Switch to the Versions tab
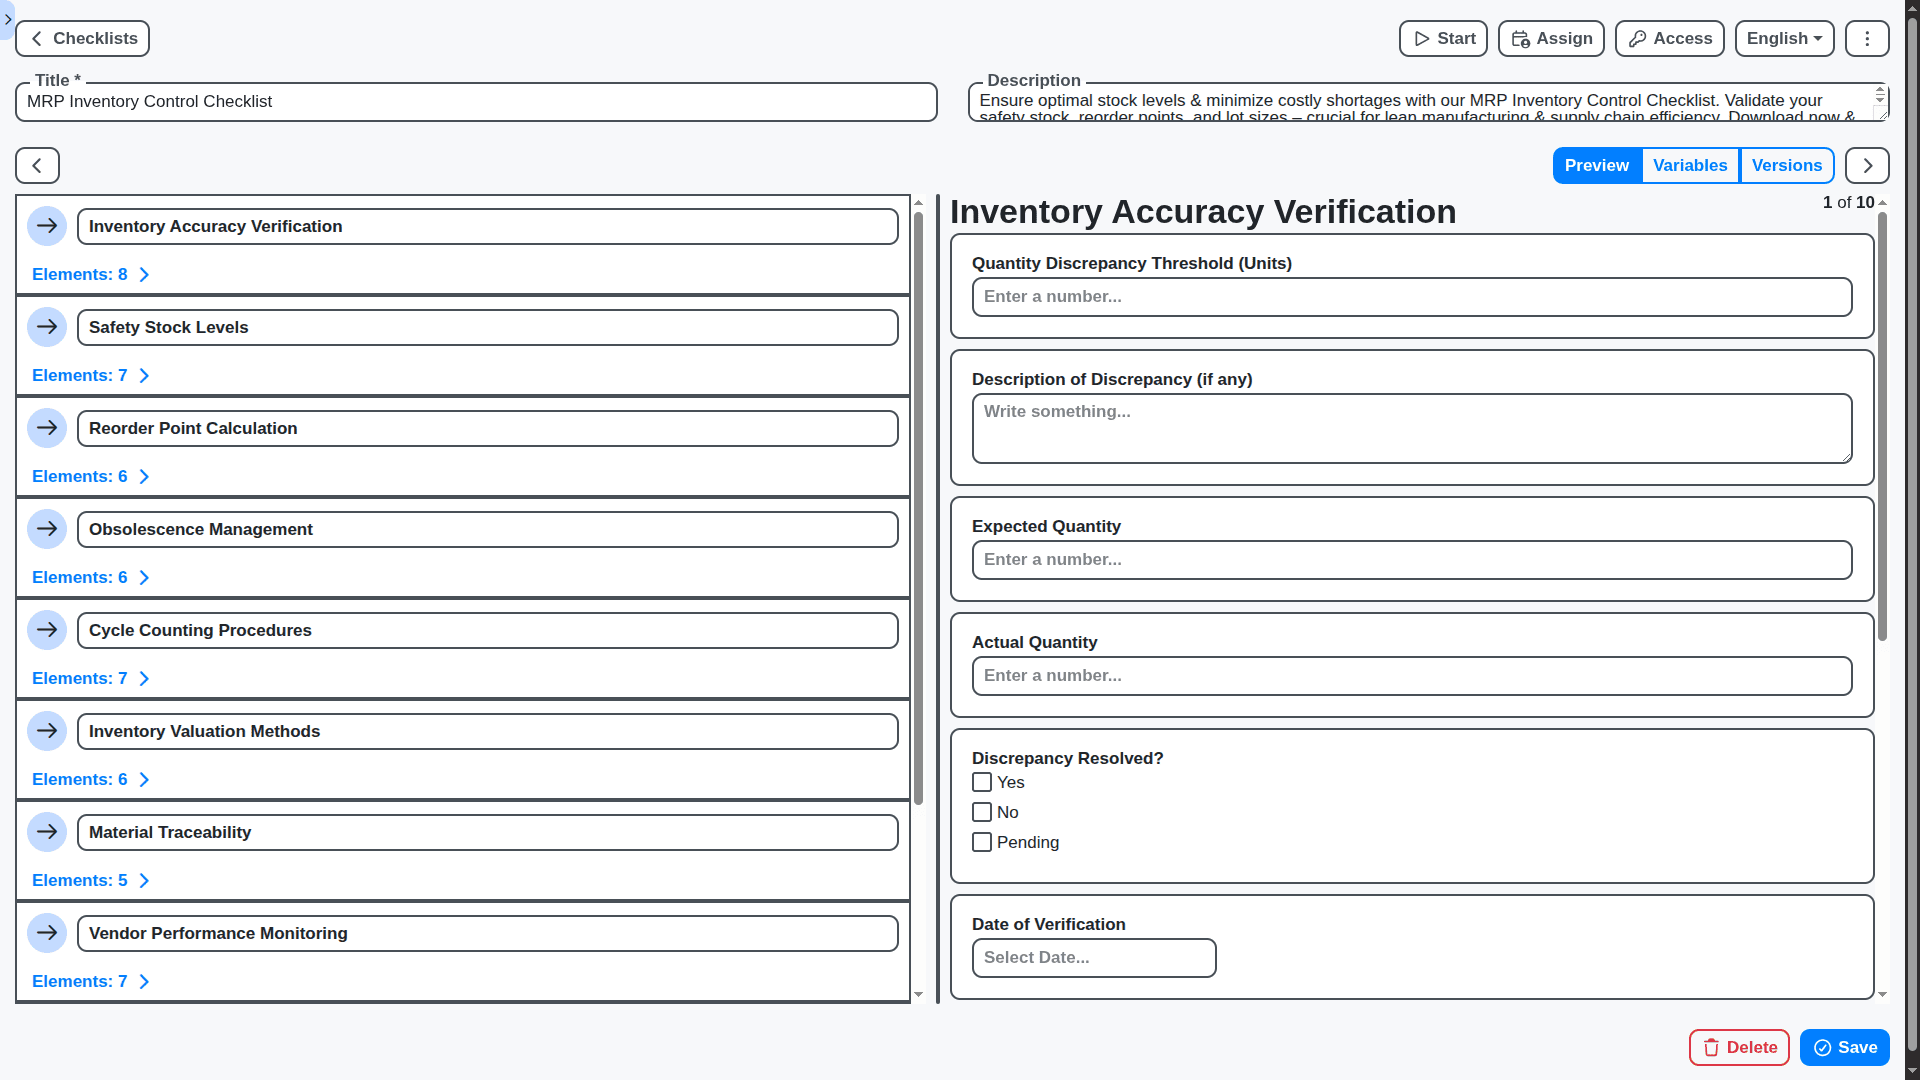The image size is (1920, 1080). pos(1787,165)
